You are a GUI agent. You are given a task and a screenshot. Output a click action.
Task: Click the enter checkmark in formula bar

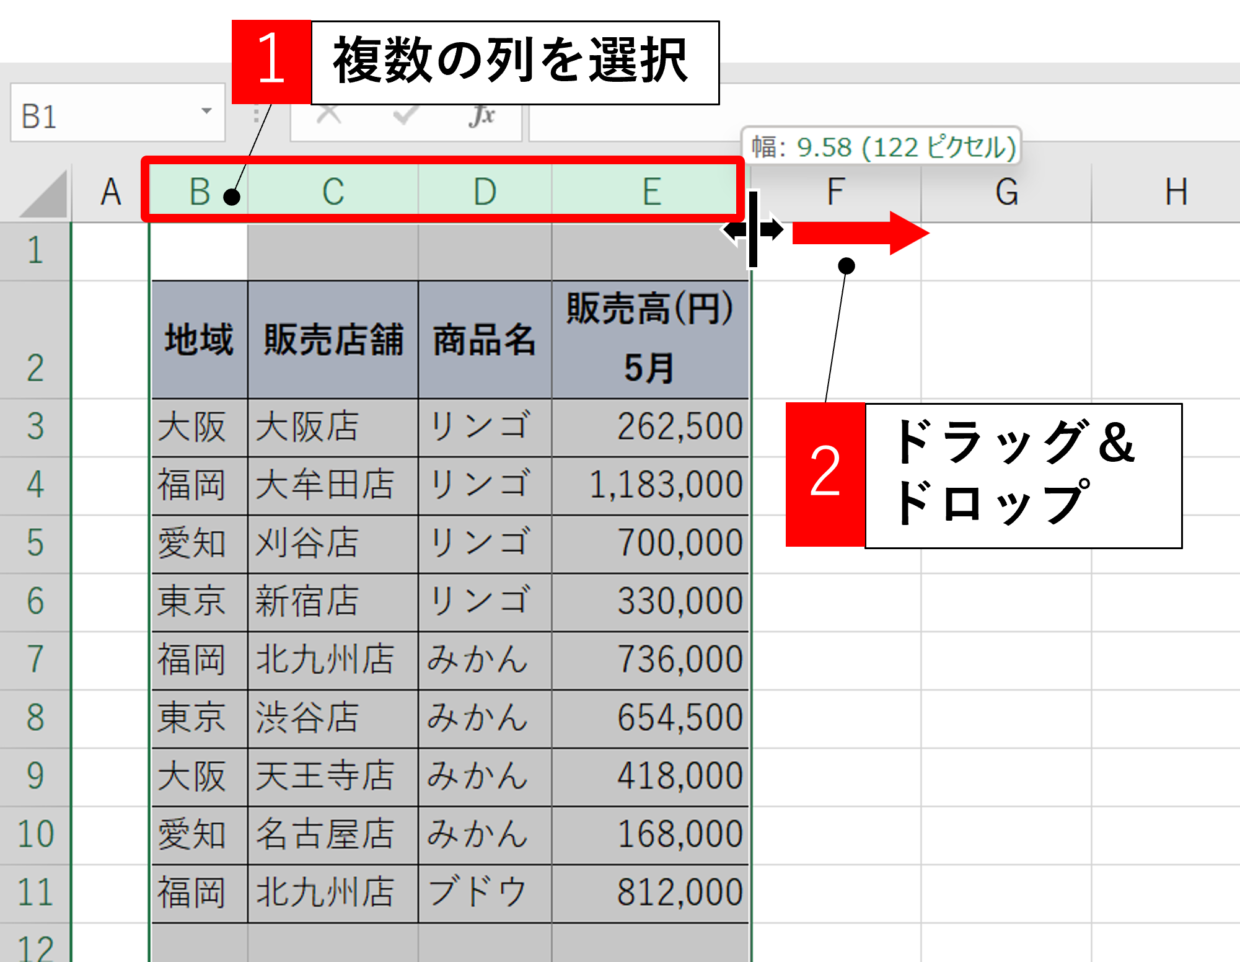click(405, 117)
